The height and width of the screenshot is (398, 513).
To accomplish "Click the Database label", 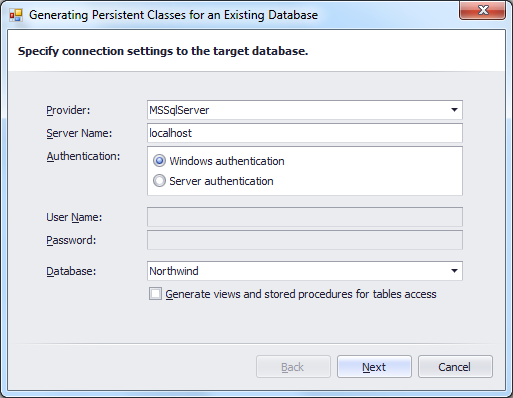I will (71, 271).
